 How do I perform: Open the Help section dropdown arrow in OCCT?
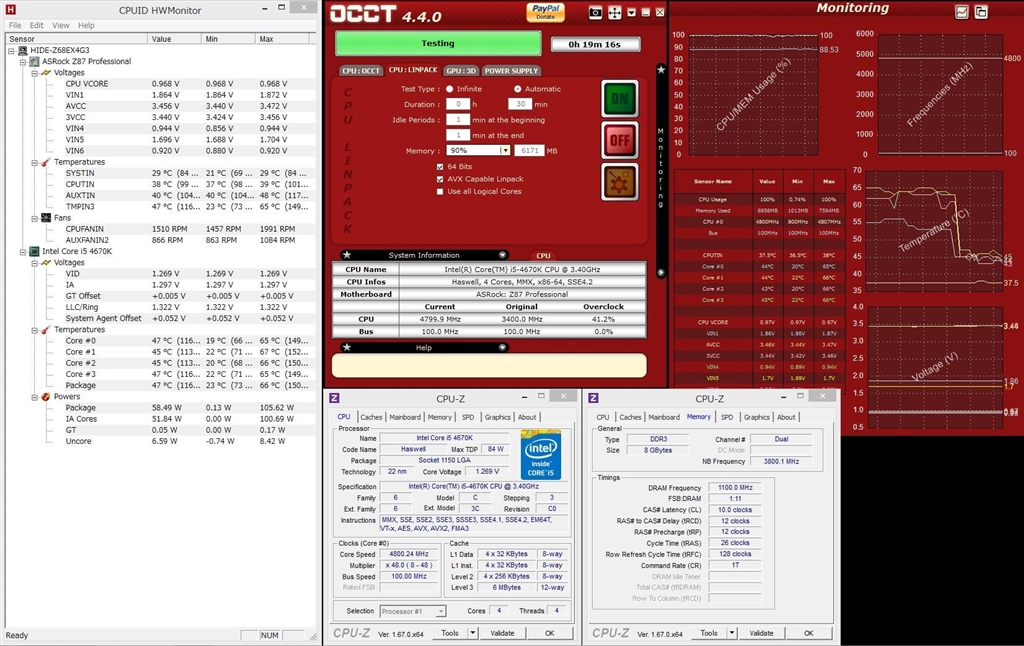[502, 347]
